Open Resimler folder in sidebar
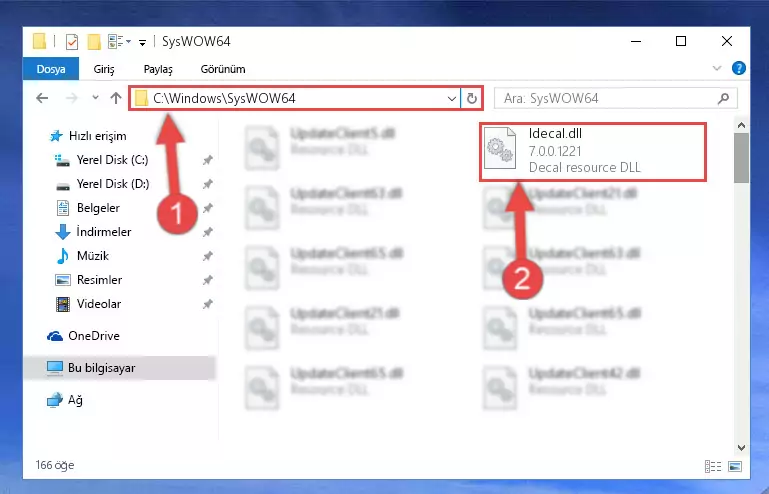Screen dimensions: 769x494 click(x=99, y=280)
